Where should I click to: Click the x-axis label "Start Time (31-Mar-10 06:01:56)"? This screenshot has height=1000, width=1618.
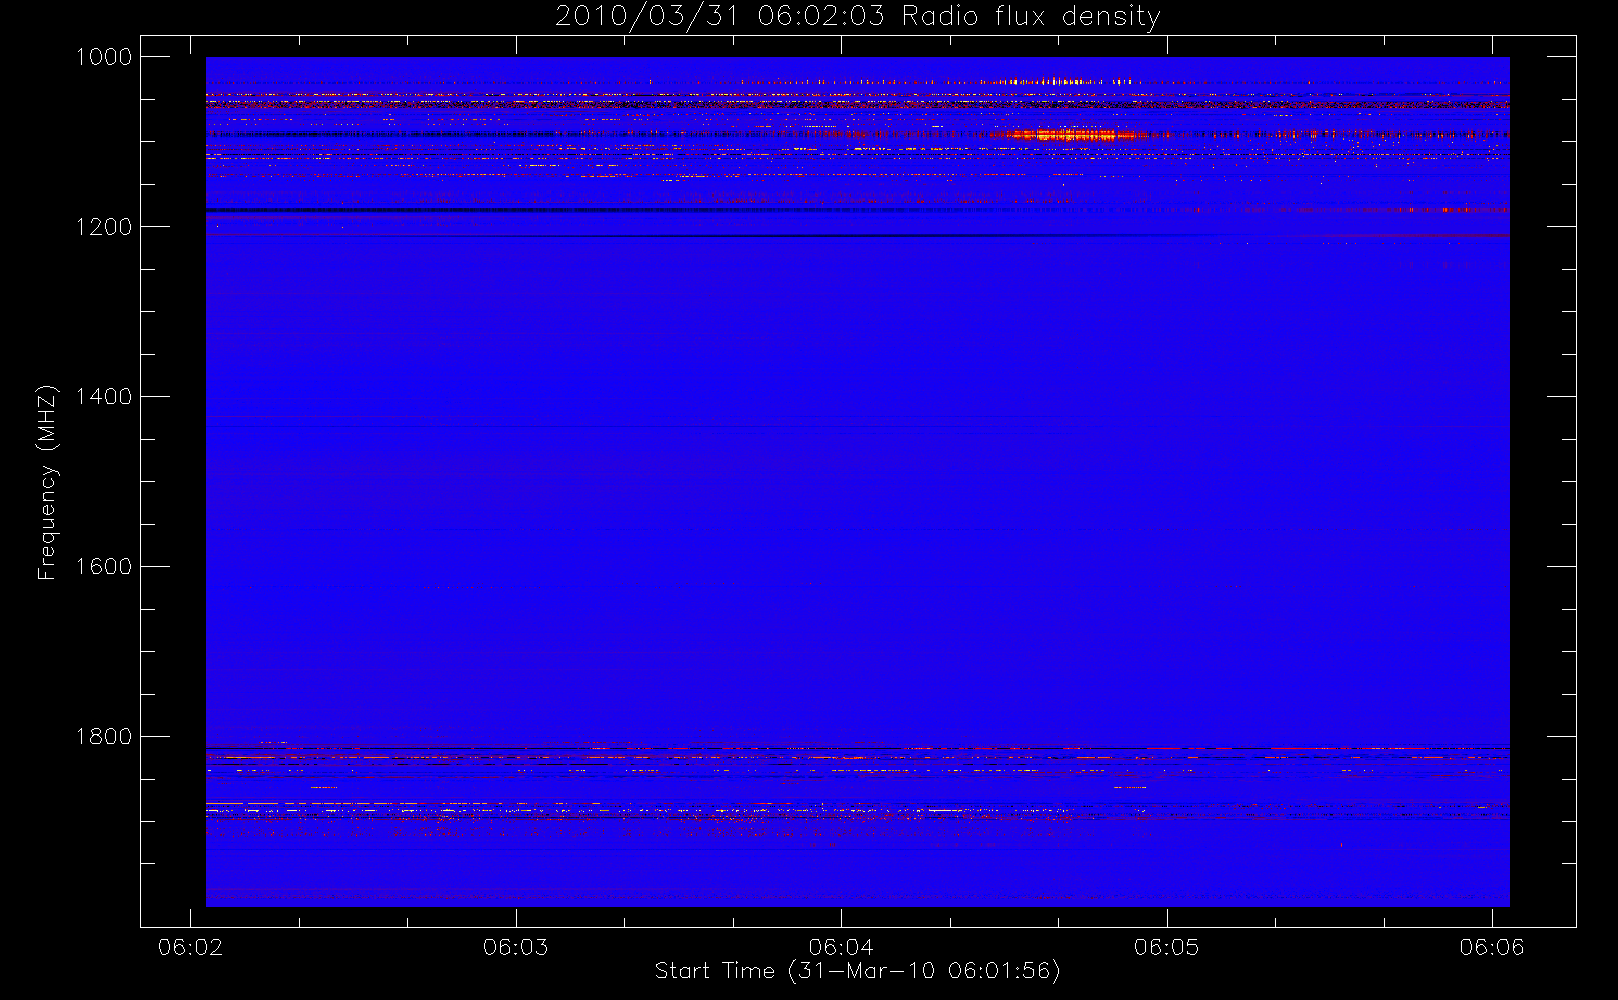(857, 971)
